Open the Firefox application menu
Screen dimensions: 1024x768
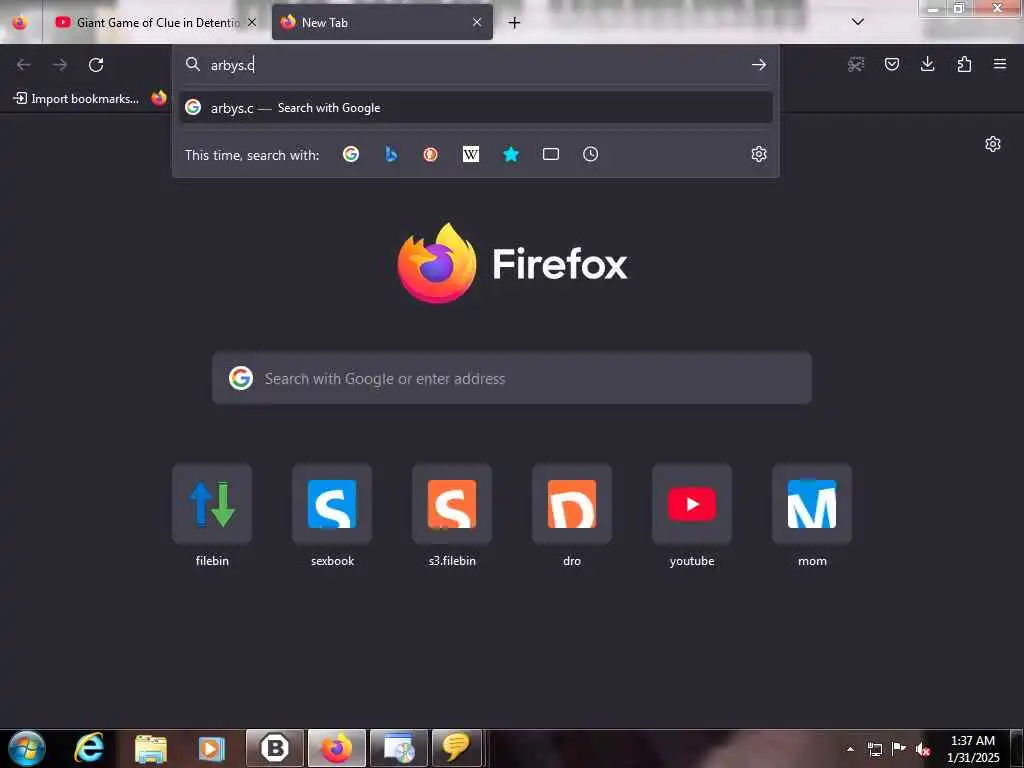click(x=1000, y=64)
